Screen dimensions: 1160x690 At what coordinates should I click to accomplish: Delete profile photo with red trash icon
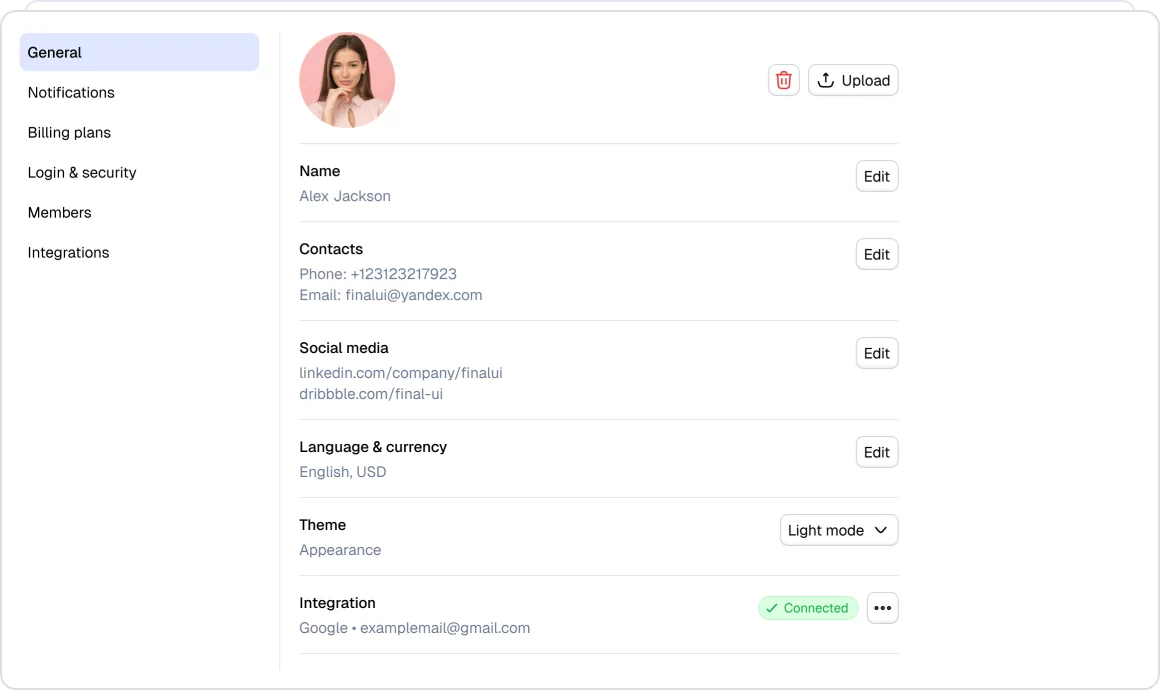pos(783,80)
